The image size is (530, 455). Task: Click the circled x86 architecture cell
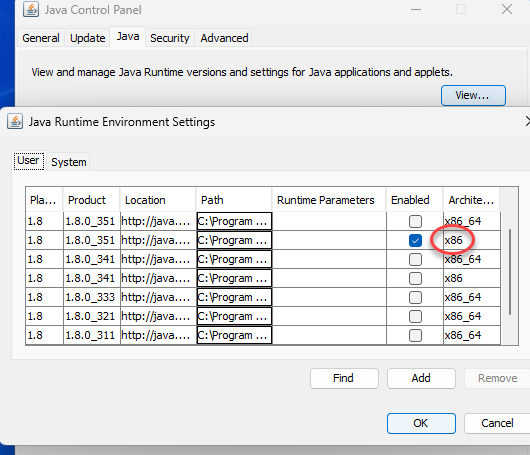point(472,241)
